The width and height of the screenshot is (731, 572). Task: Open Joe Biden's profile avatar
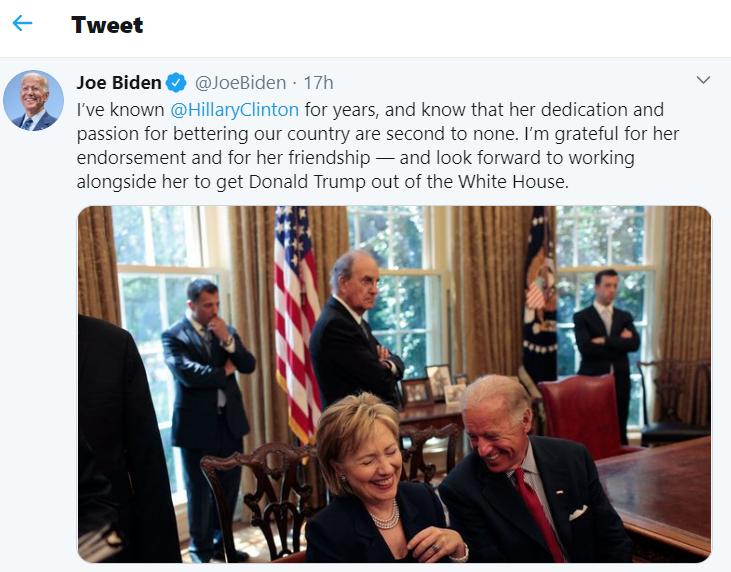35,101
